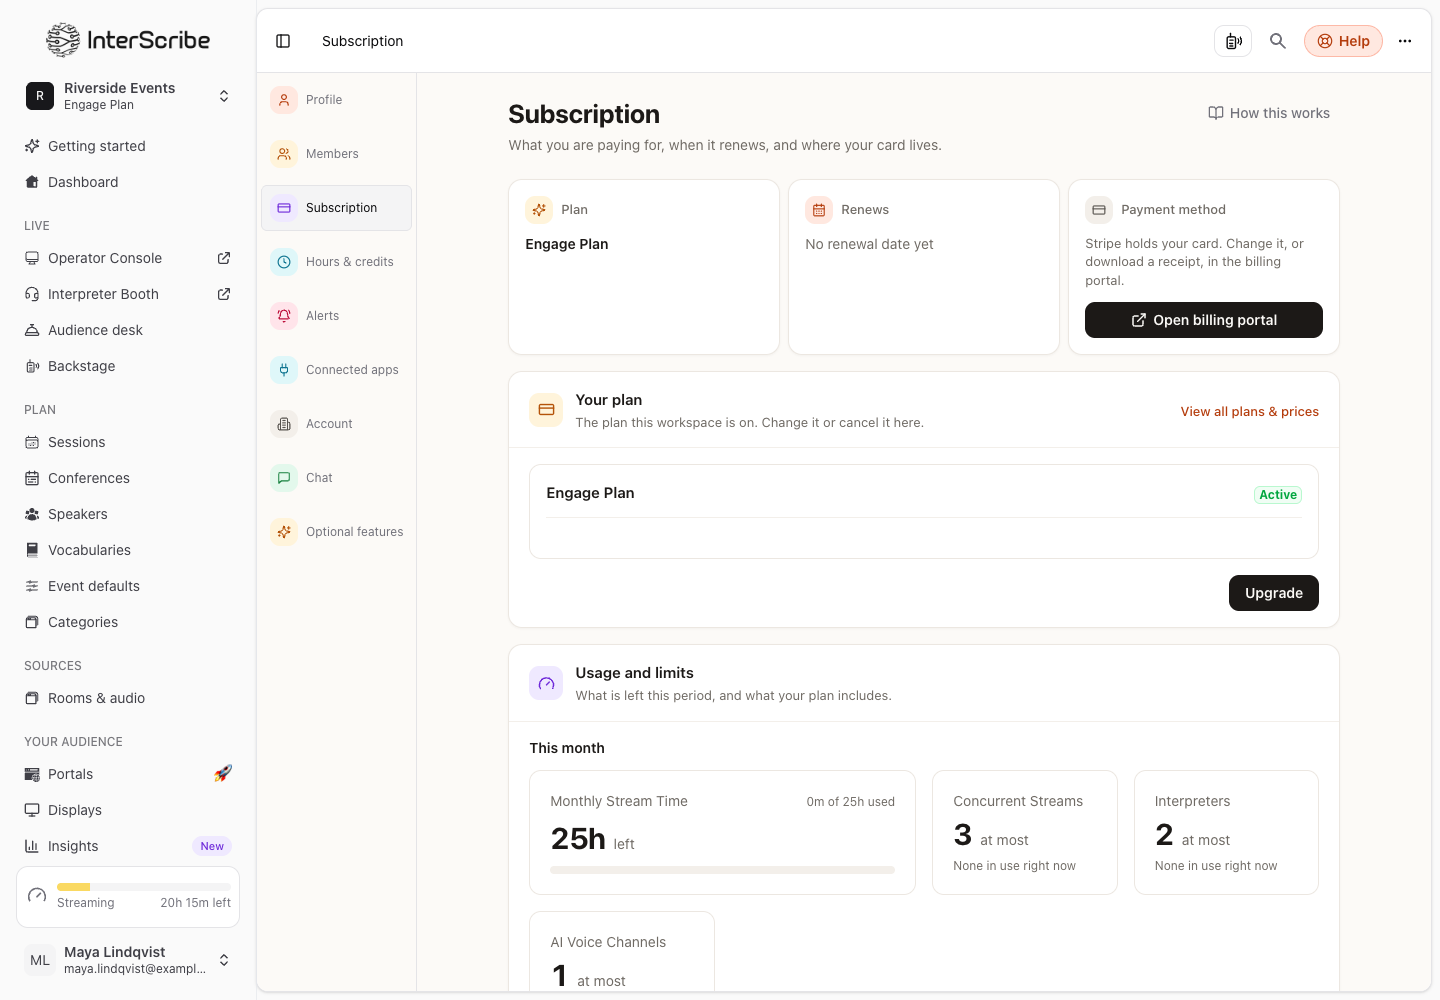The width and height of the screenshot is (1440, 1000).
Task: Go to Getting started
Action: [x=128, y=146]
